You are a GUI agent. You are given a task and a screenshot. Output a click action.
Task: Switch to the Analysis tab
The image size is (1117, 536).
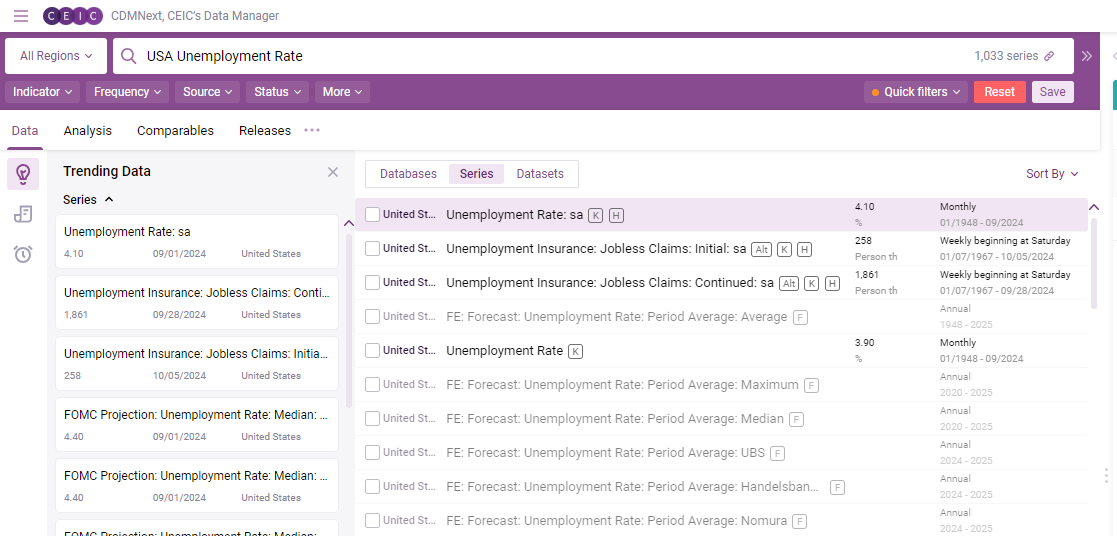coord(88,130)
